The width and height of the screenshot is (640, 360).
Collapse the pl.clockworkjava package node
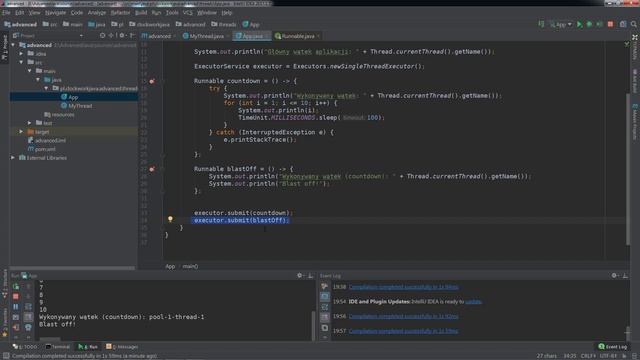pos(46,88)
